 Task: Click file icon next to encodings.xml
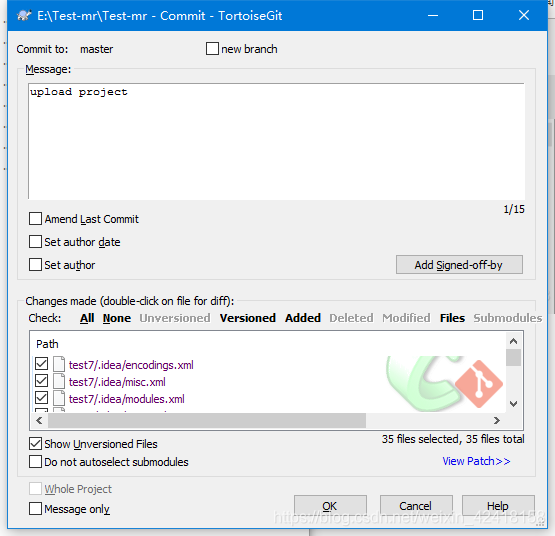59,365
